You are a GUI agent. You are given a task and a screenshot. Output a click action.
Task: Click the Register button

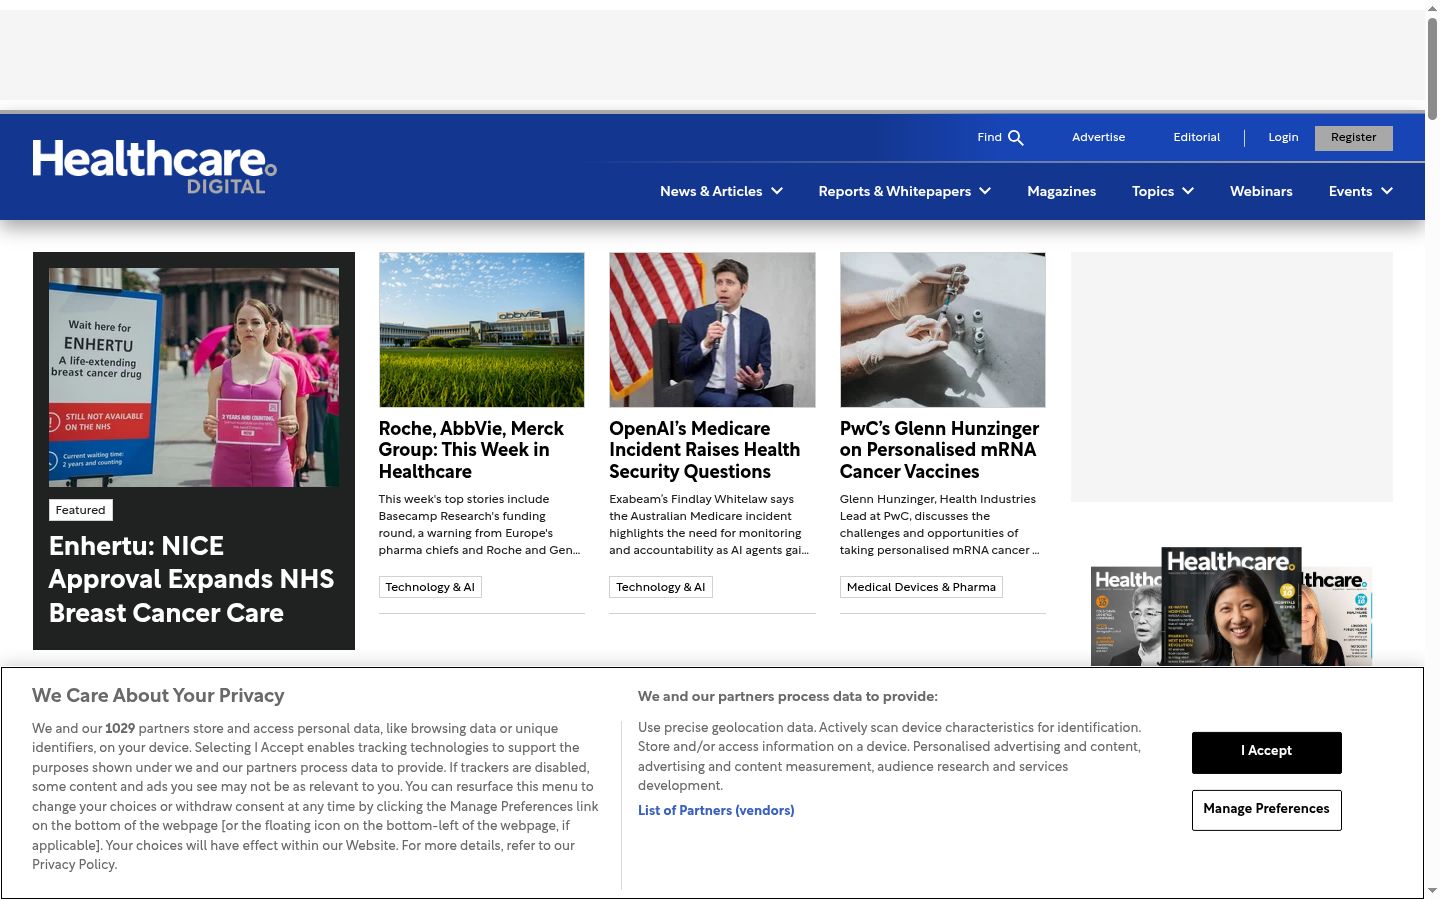tap(1354, 138)
